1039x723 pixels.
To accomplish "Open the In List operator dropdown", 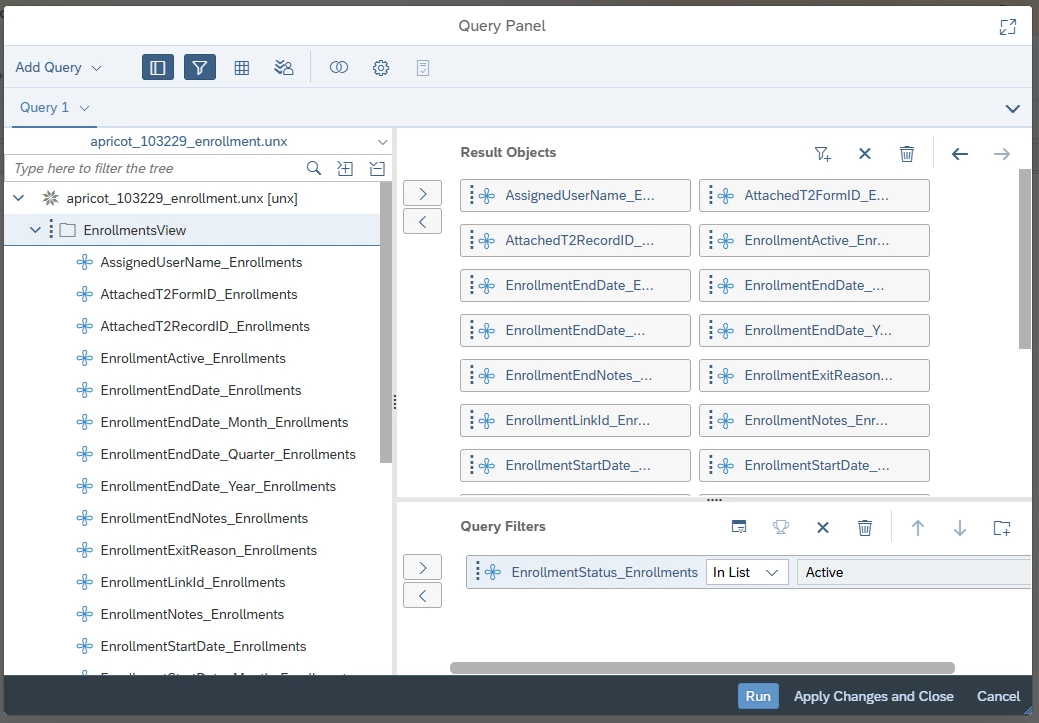I will [747, 573].
